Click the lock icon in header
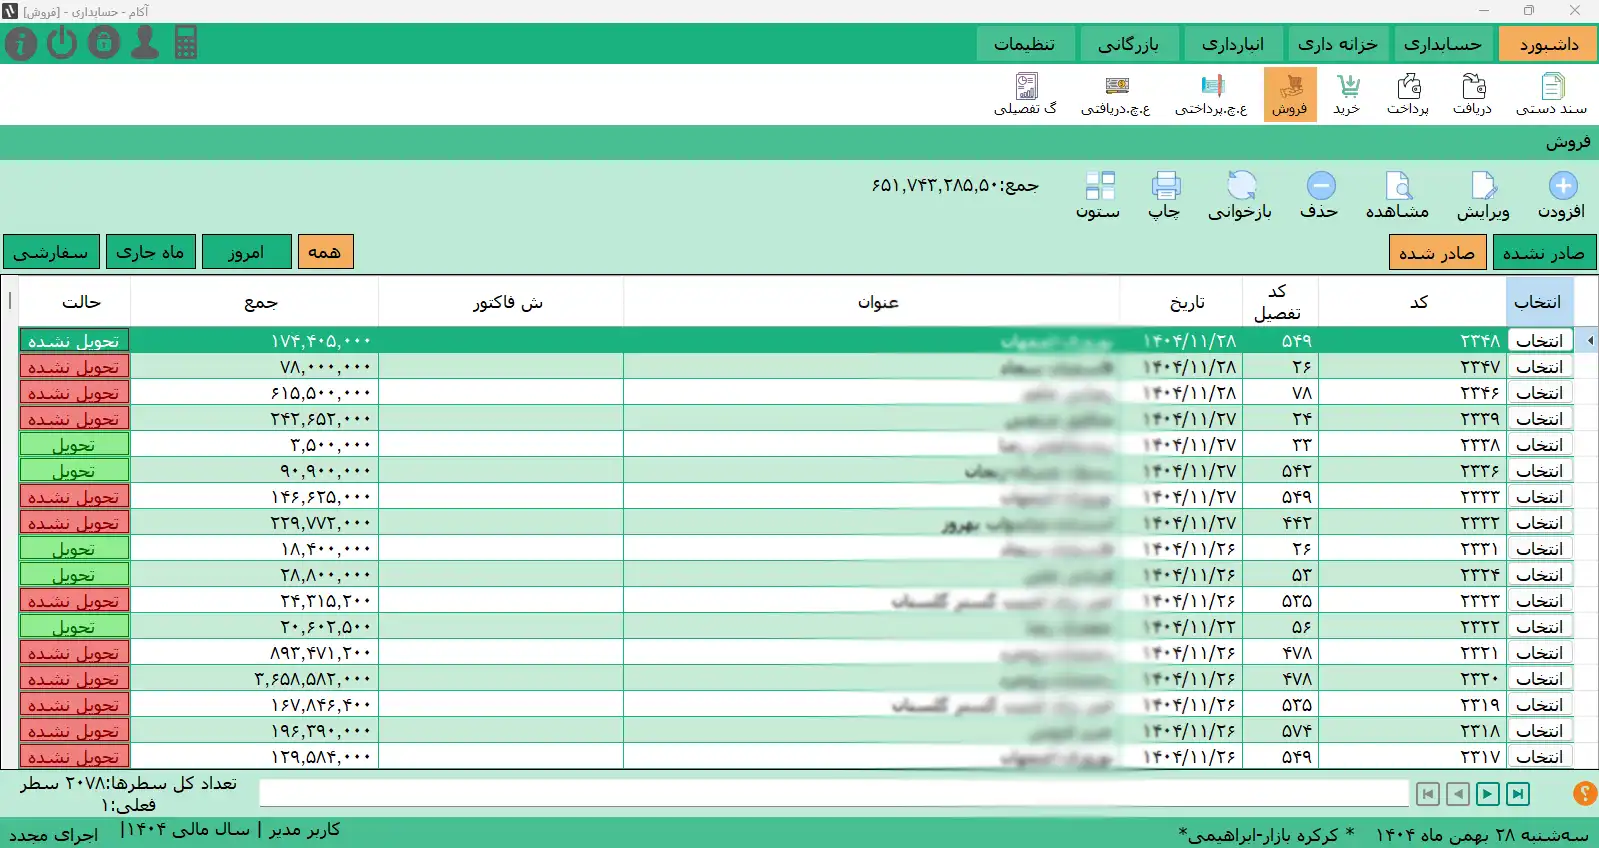The image size is (1599, 848). pyautogui.click(x=104, y=43)
